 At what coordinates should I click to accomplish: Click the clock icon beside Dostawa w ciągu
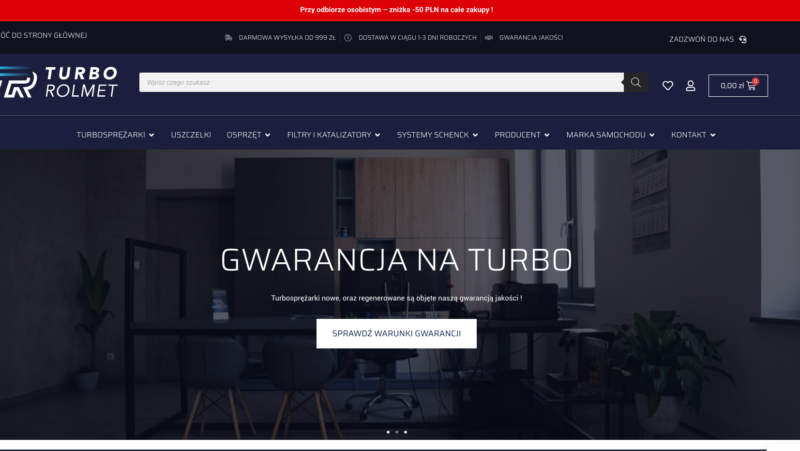pyautogui.click(x=348, y=38)
